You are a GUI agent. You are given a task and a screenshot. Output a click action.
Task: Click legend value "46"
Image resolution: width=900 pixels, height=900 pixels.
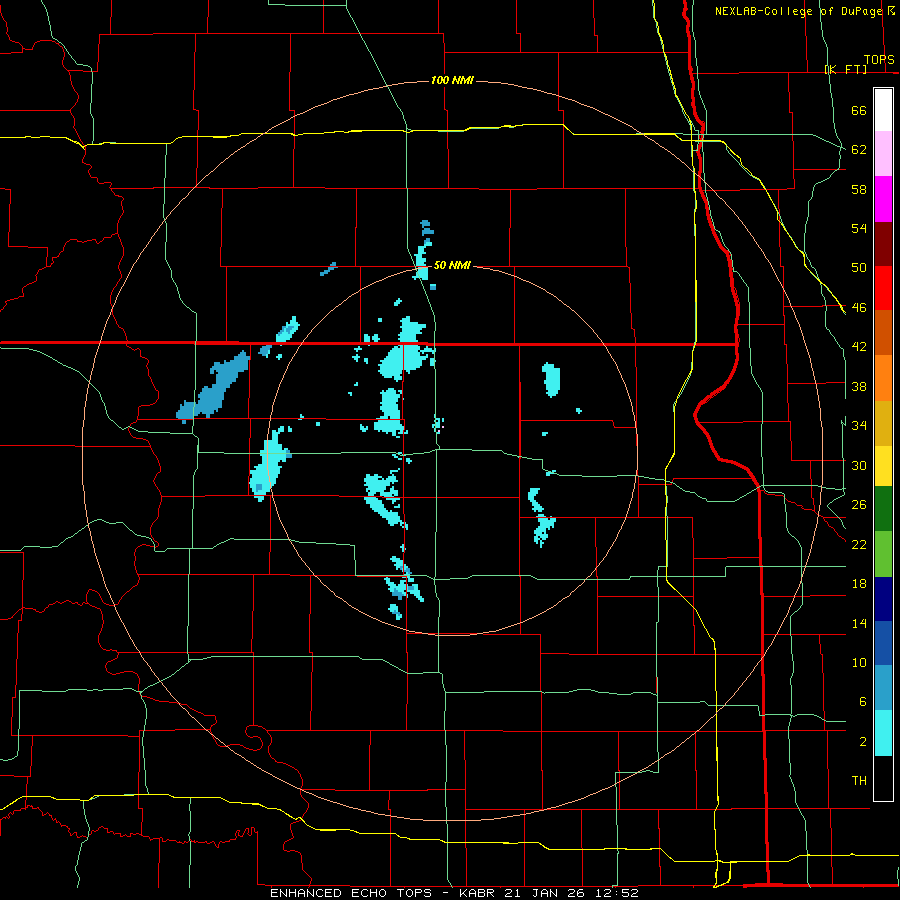[x=859, y=308]
